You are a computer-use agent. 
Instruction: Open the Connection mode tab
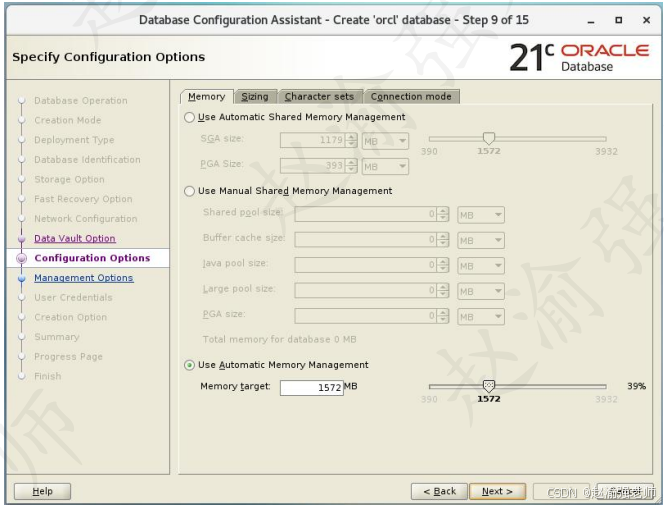point(411,97)
